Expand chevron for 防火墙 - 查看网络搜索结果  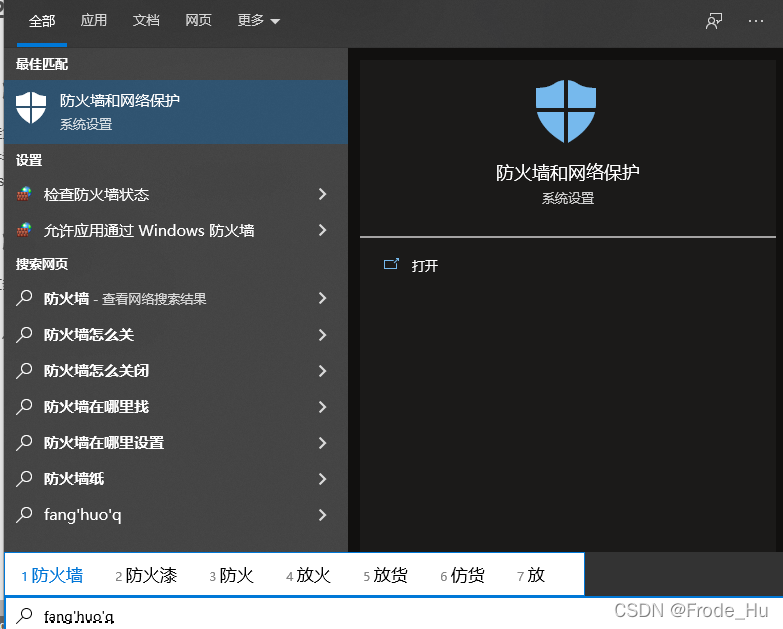(323, 298)
